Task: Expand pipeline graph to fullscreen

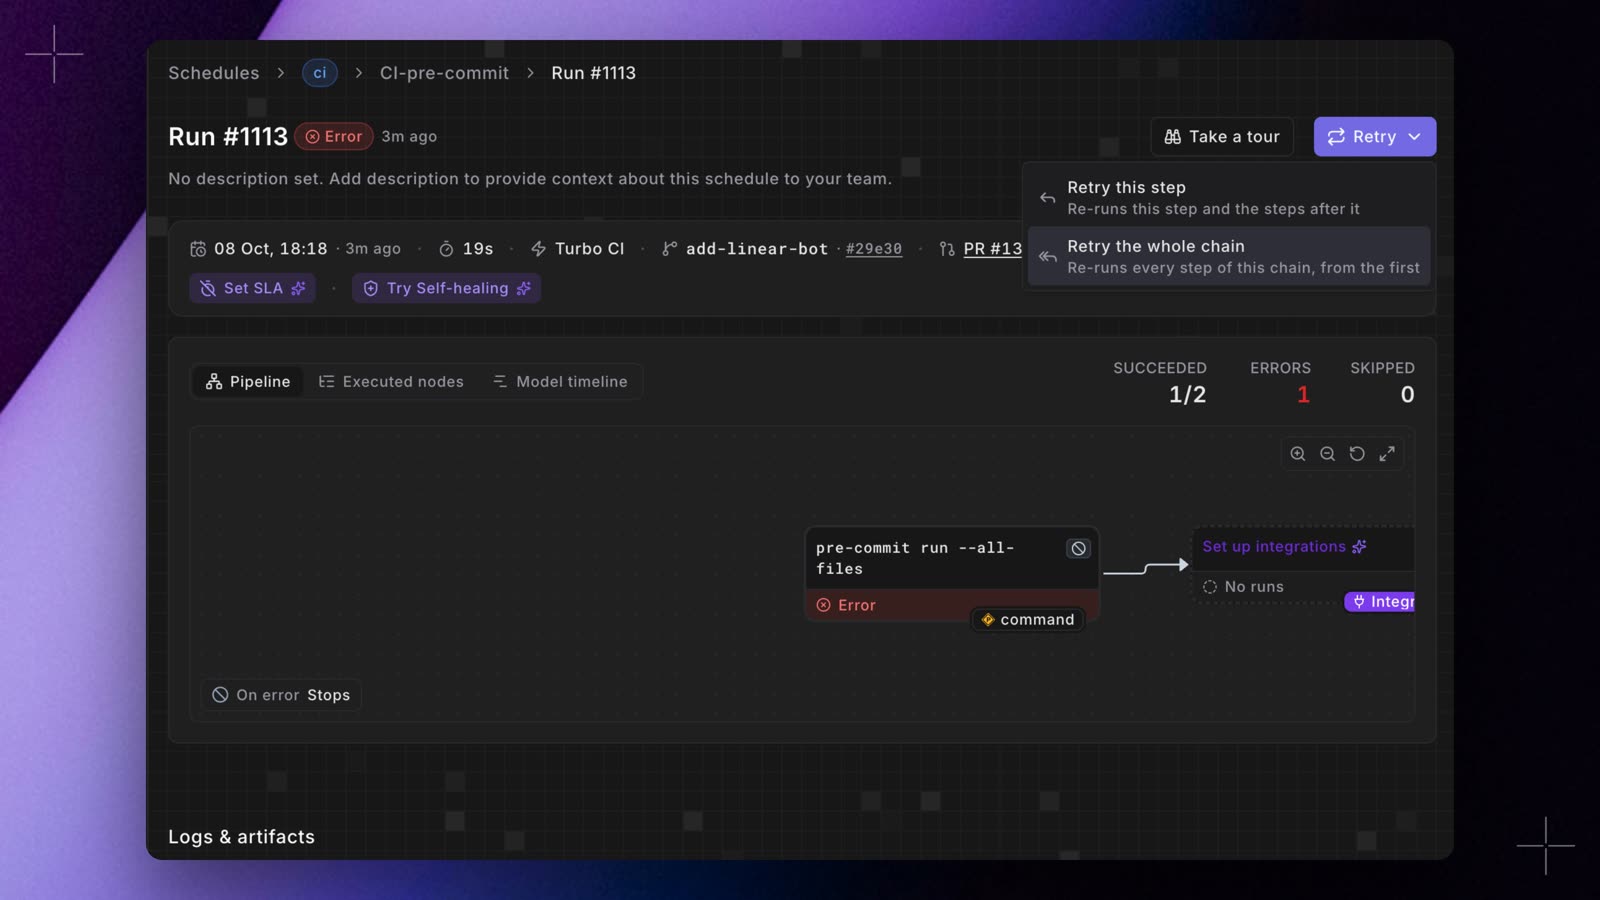Action: point(1387,454)
